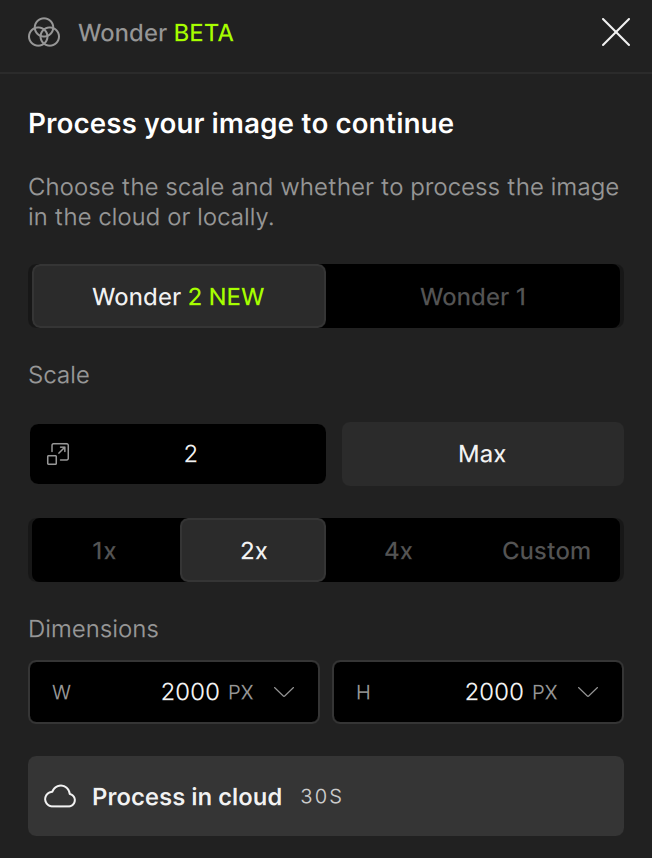Expand the width dropdown chevron
The width and height of the screenshot is (652, 858).
[284, 692]
